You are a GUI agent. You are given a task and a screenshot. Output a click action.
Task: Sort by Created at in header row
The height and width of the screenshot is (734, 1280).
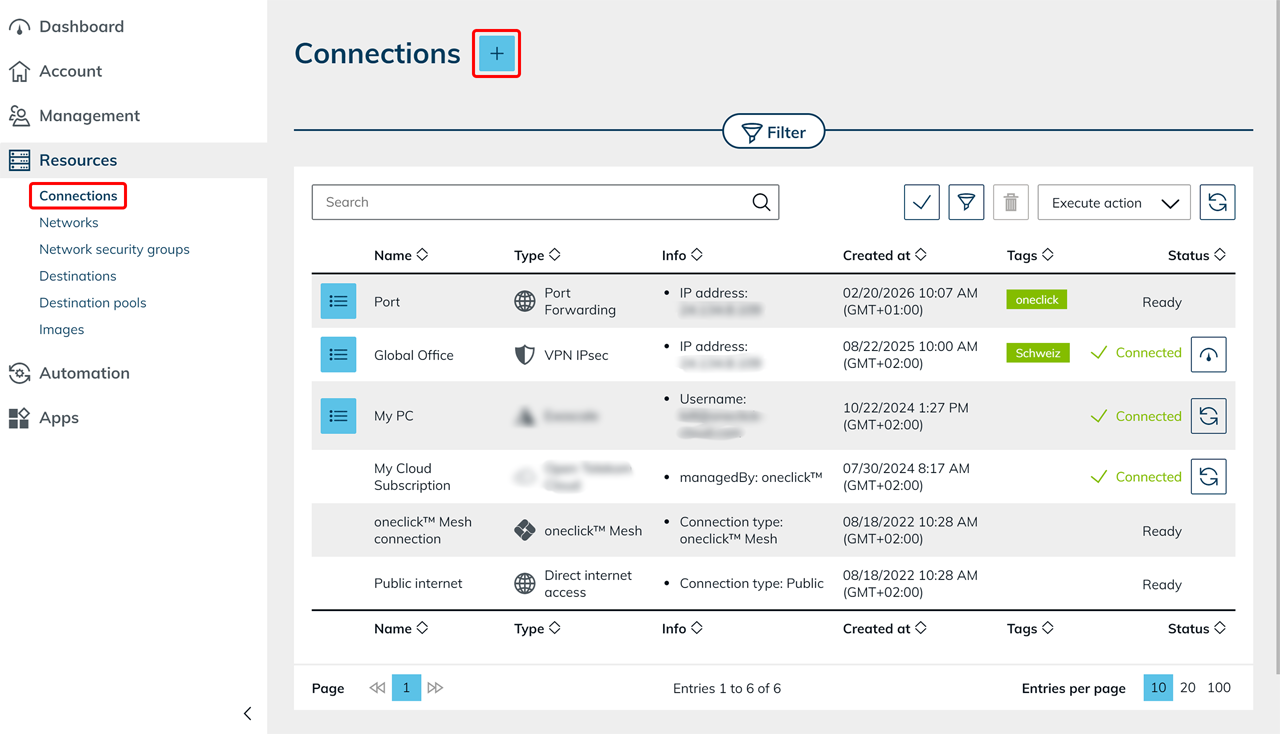[x=885, y=255]
